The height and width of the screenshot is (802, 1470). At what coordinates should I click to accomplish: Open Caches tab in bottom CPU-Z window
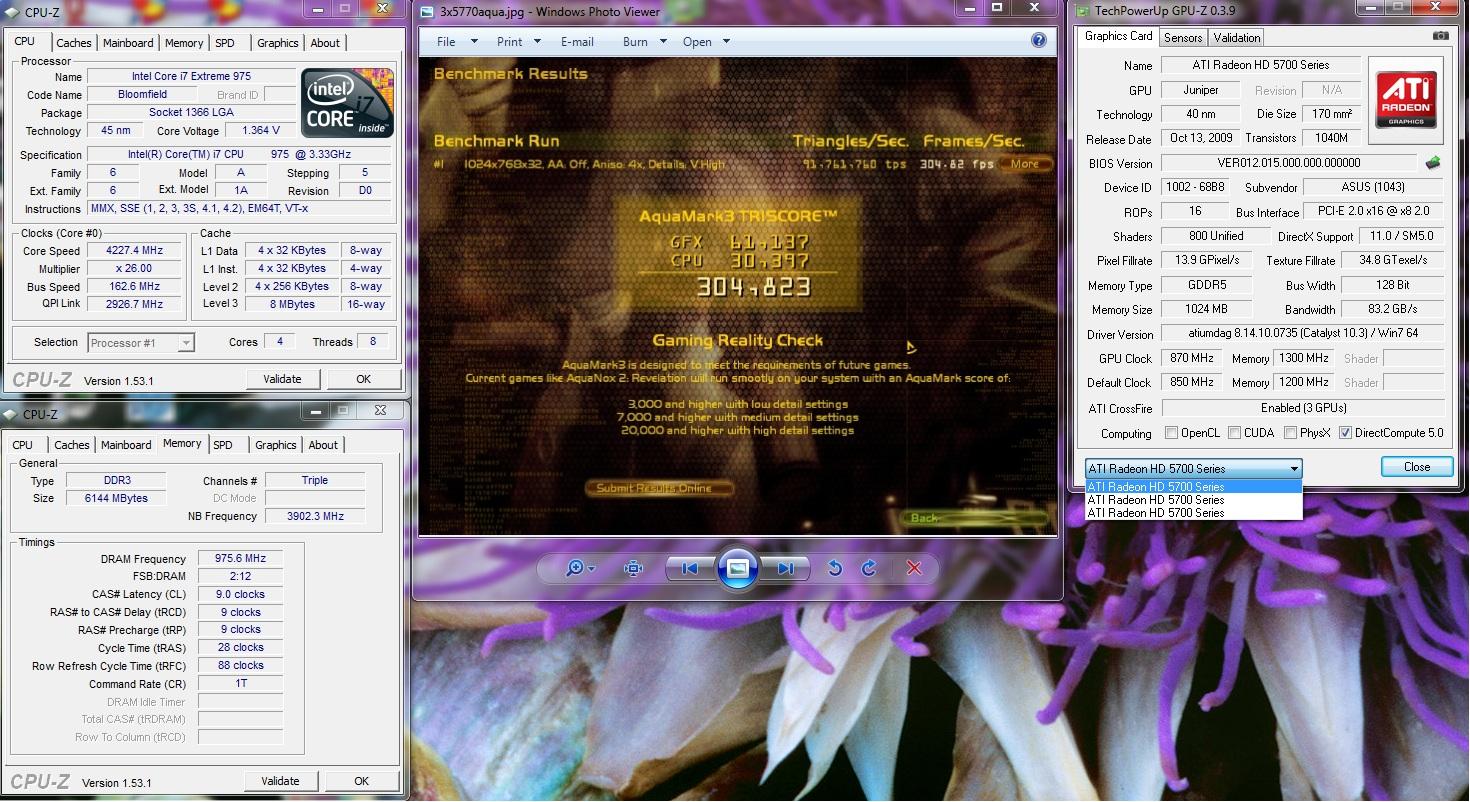(x=72, y=445)
